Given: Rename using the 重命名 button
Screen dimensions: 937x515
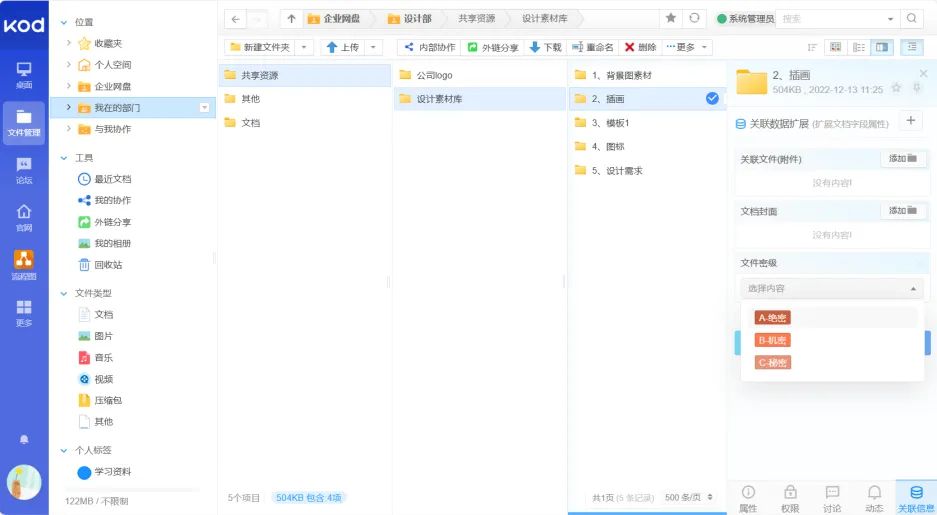Looking at the screenshot, I should (x=592, y=47).
